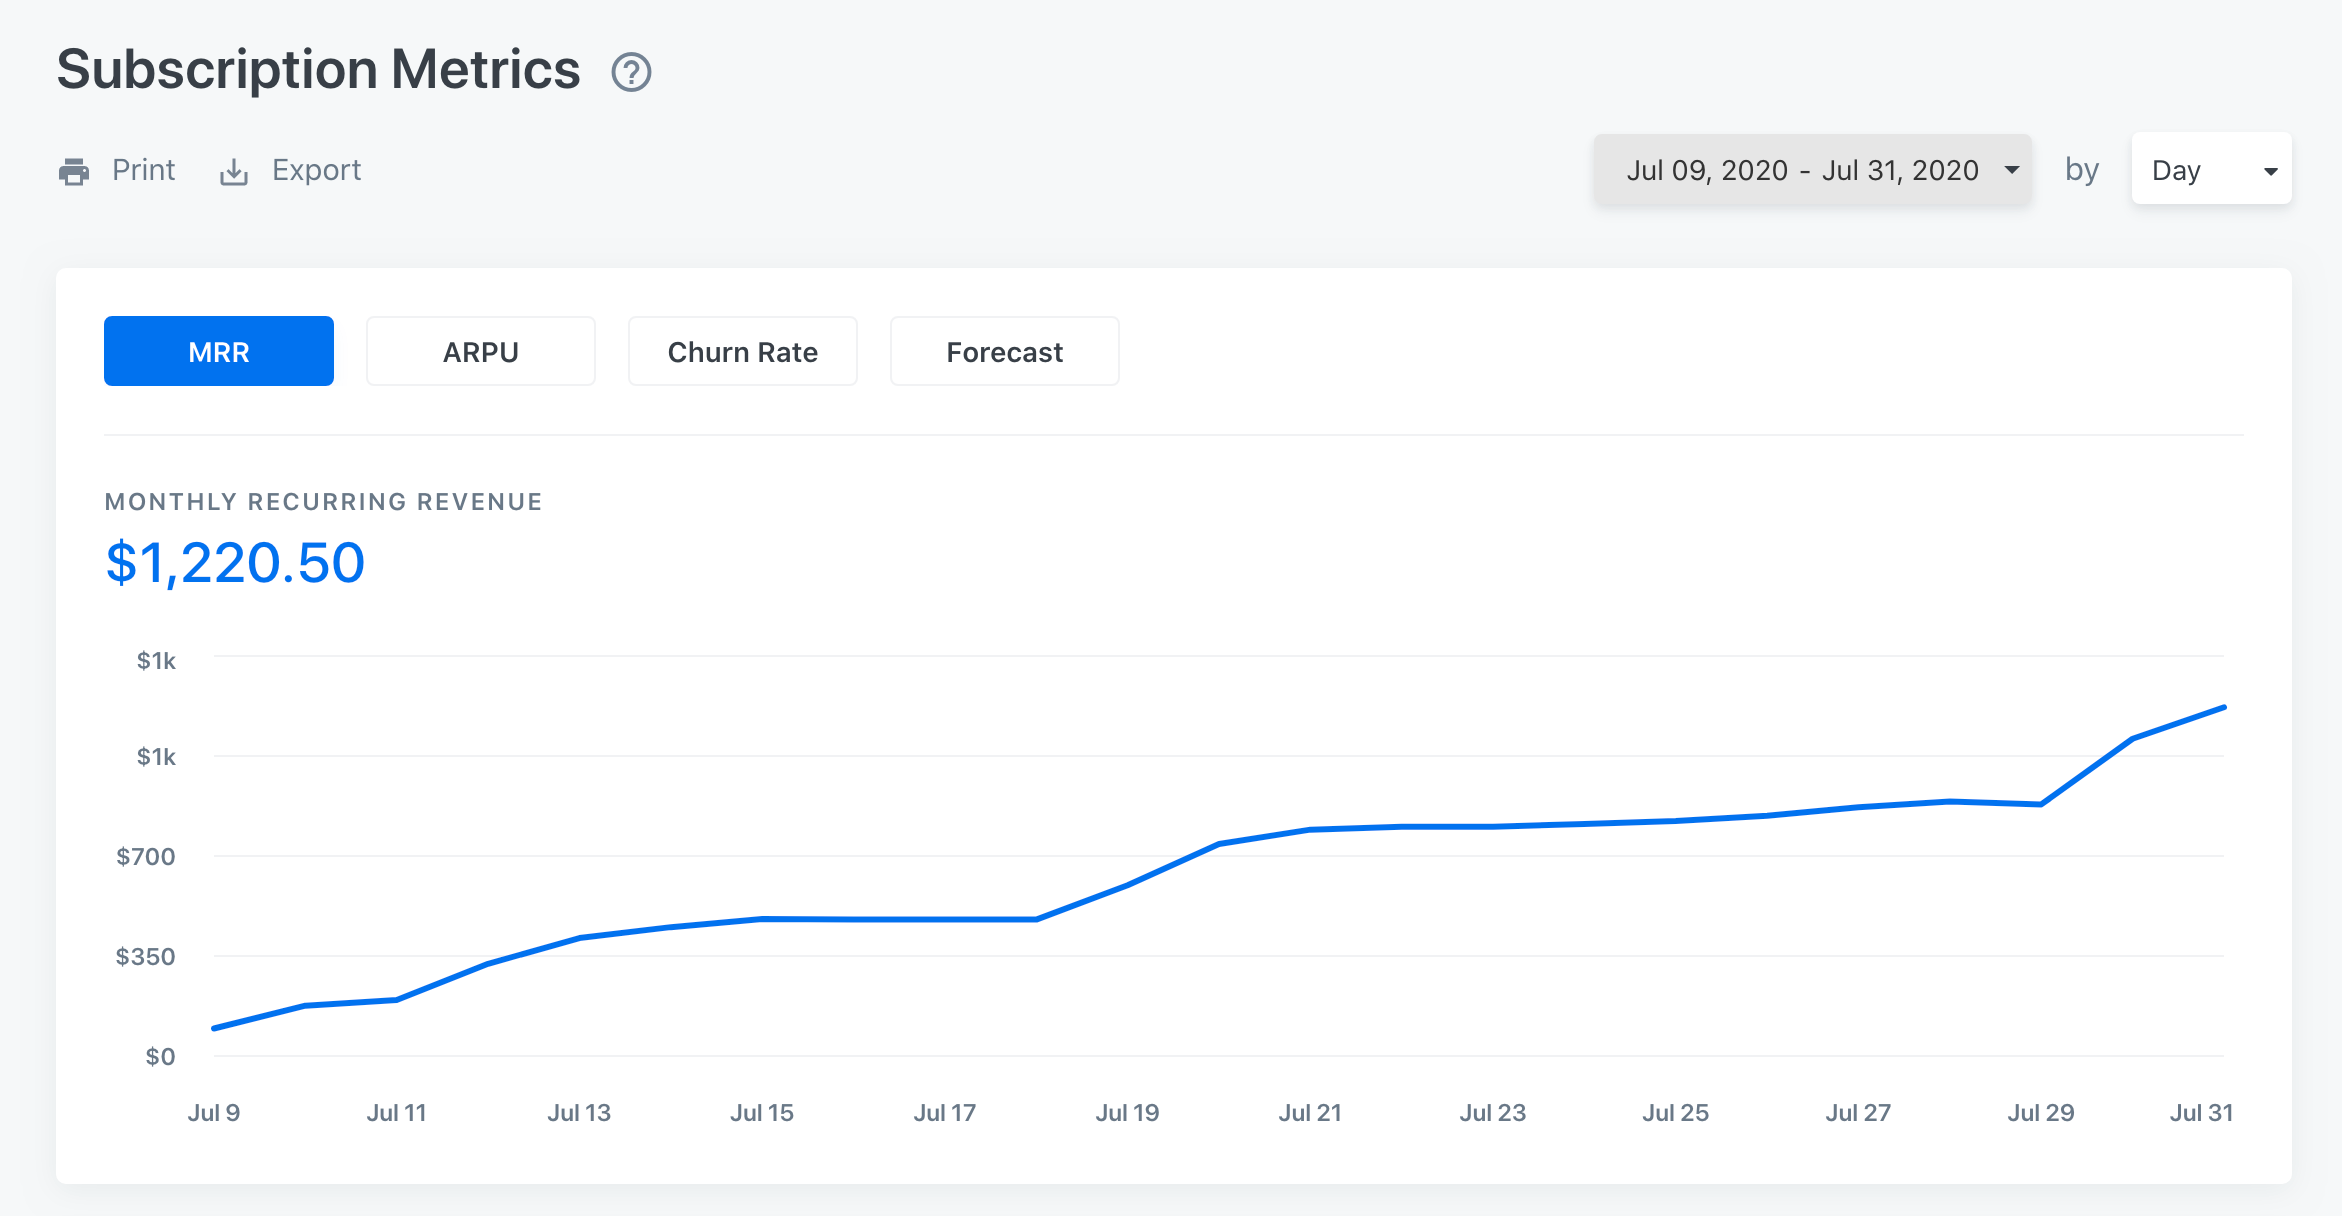
Task: Click the $700 y-axis label
Action: (146, 857)
